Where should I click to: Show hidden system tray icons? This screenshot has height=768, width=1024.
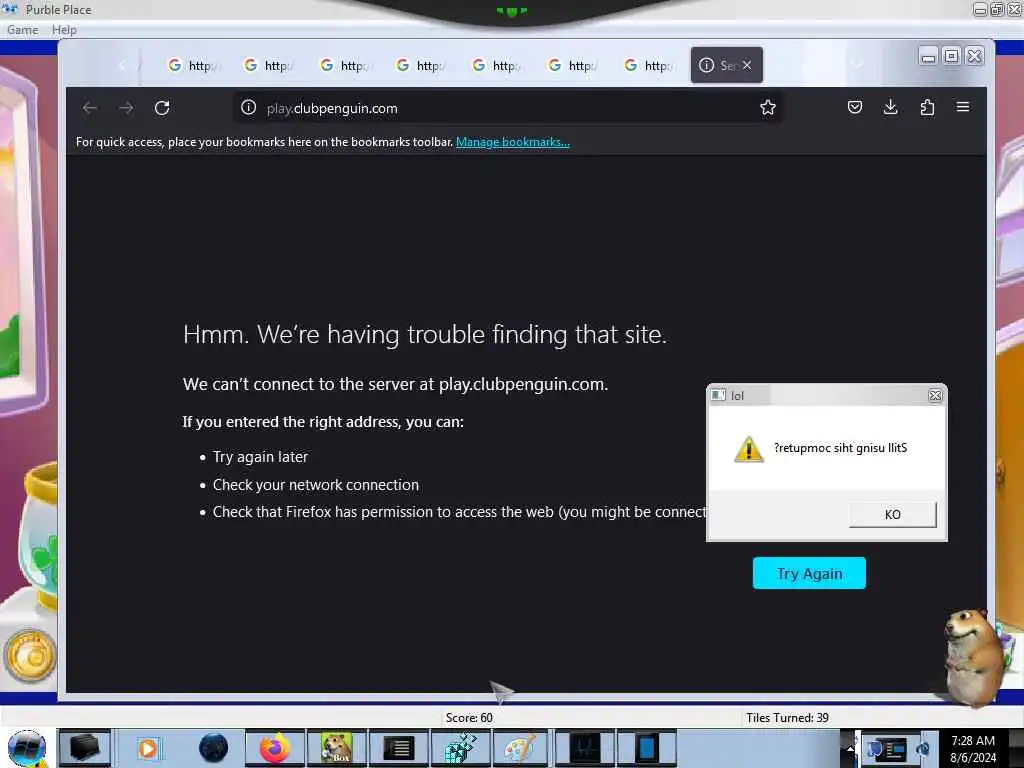pos(849,748)
